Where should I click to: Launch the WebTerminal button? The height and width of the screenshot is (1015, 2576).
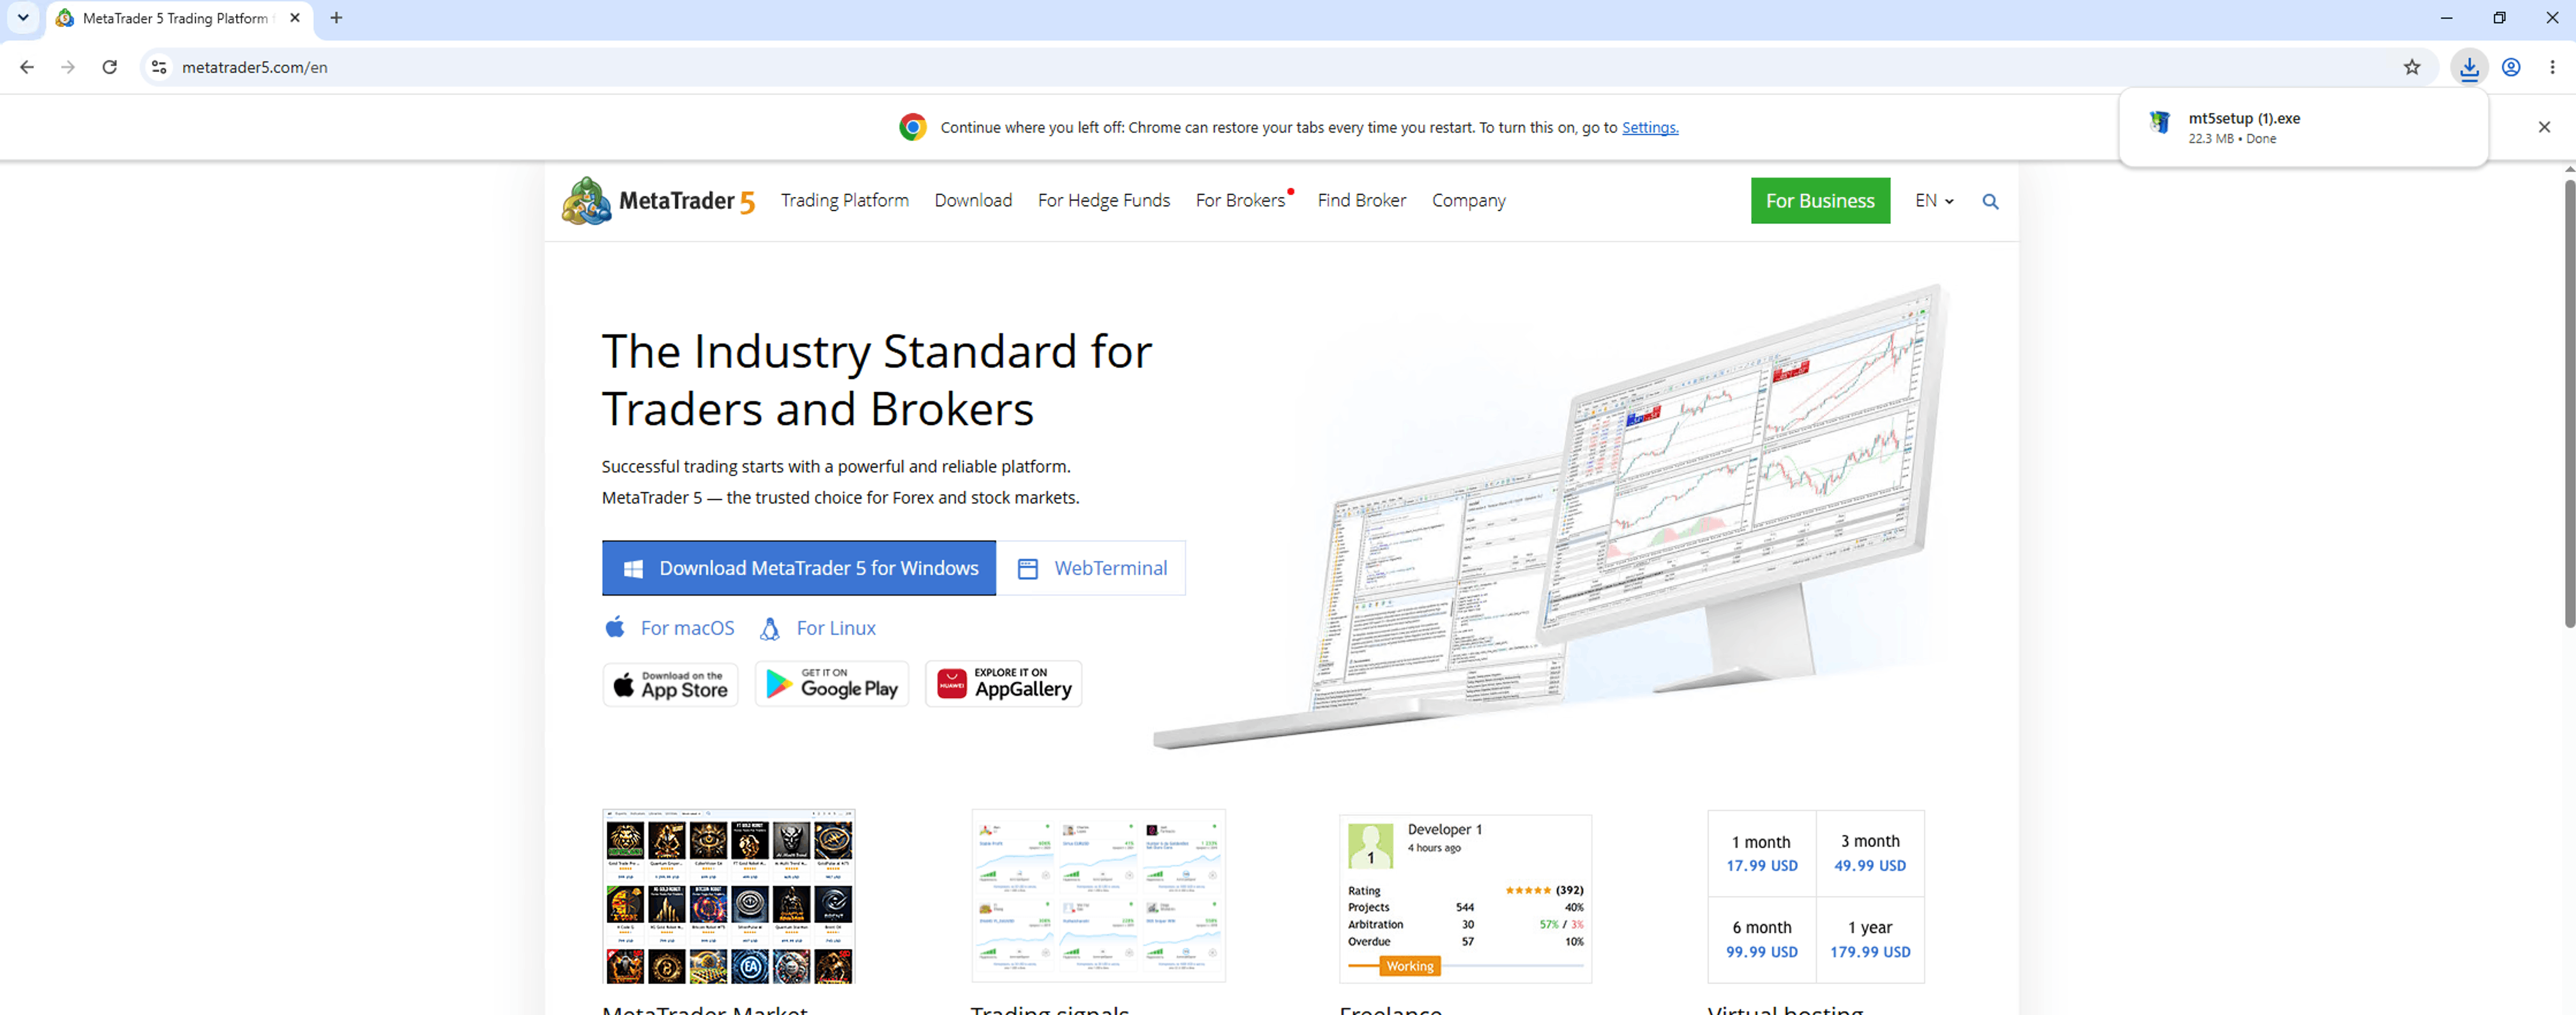(x=1091, y=568)
